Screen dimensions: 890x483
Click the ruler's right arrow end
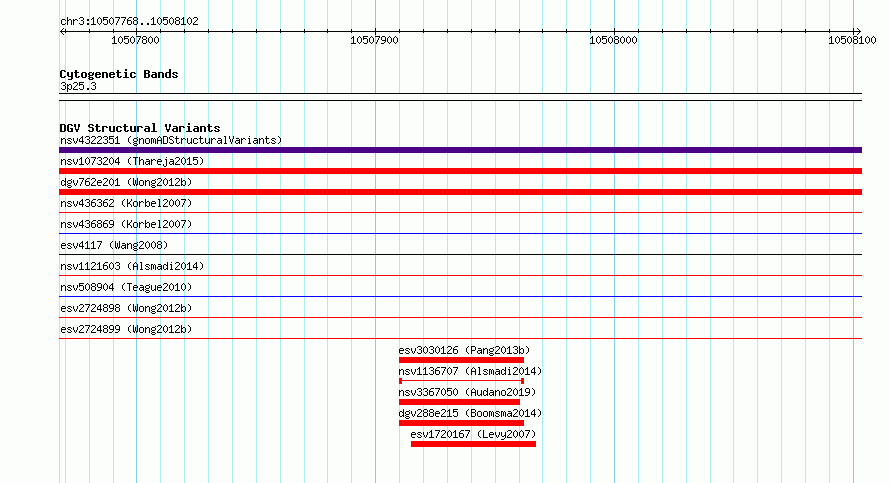tap(858, 32)
